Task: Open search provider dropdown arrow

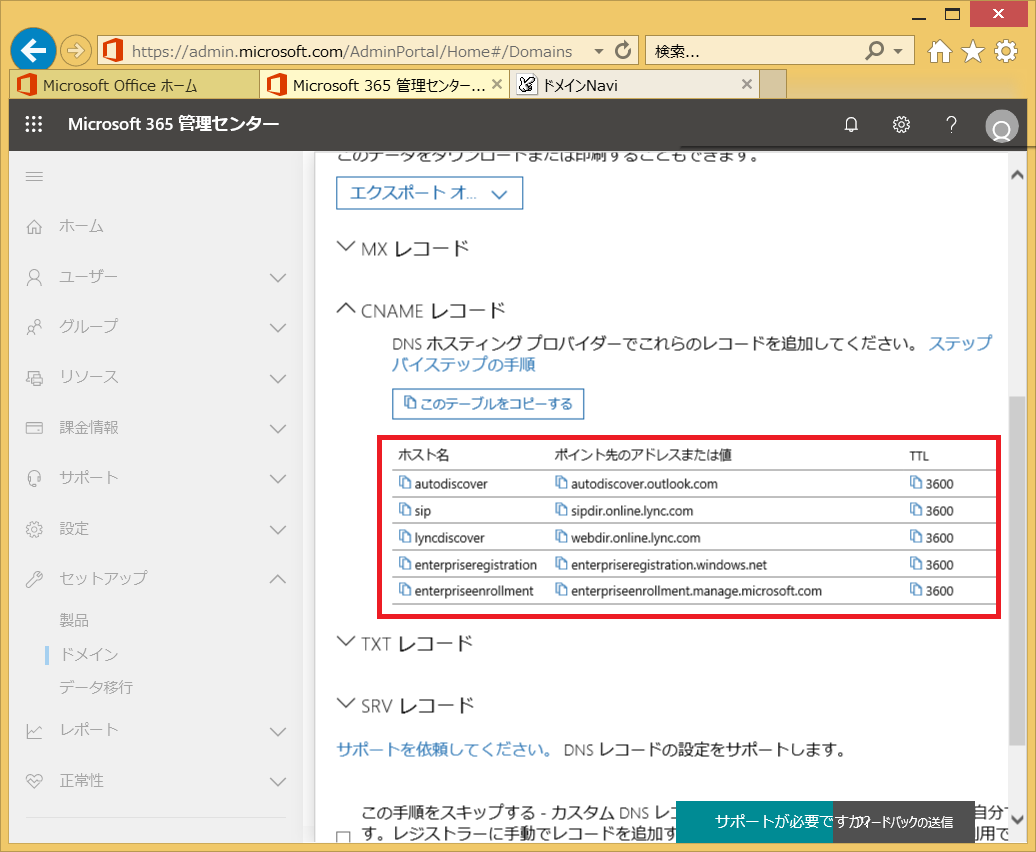Action: (898, 51)
